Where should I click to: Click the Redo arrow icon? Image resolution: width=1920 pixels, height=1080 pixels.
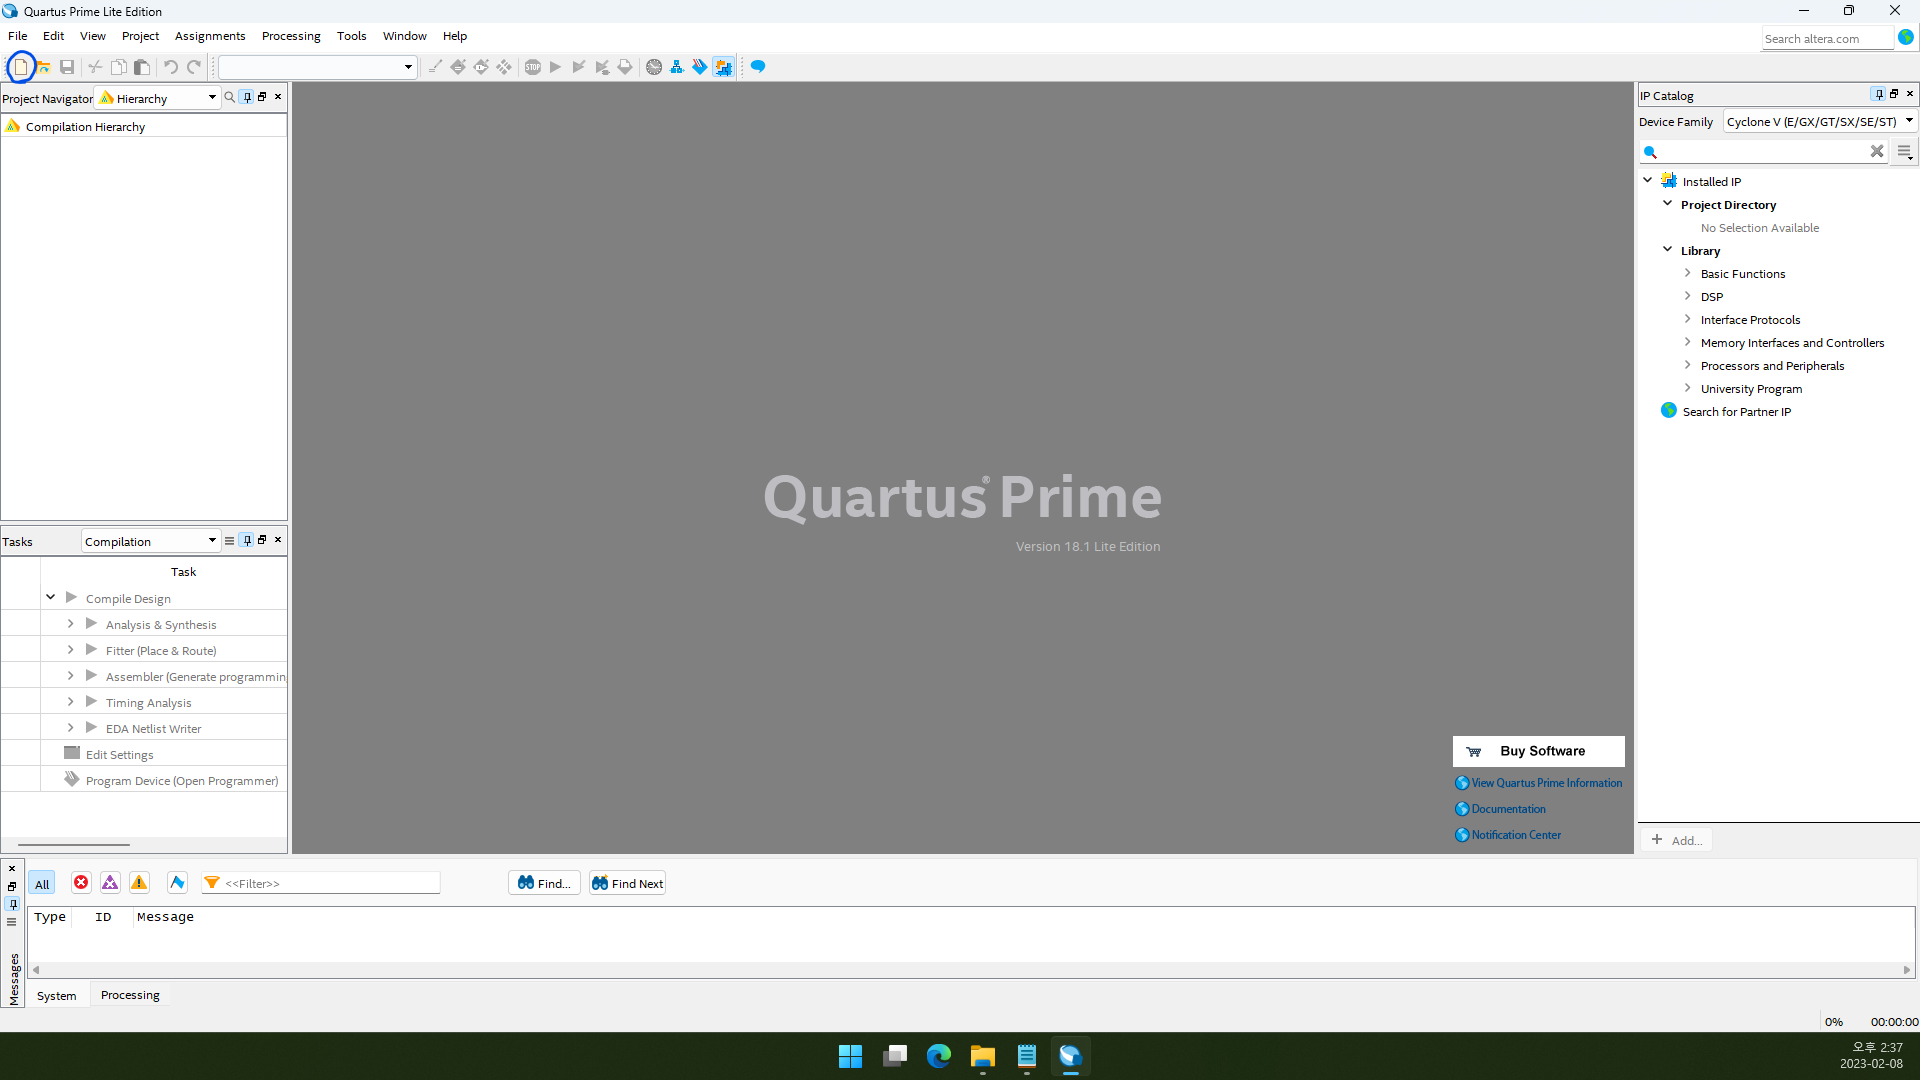point(194,67)
